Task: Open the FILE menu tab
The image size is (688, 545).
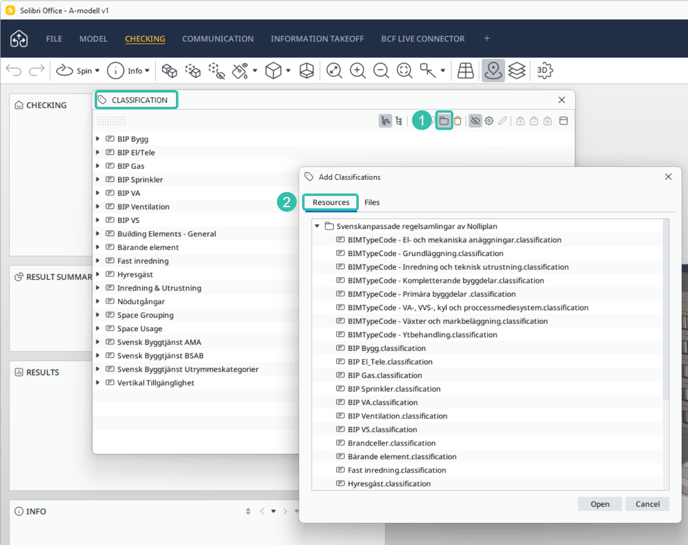Action: point(54,39)
